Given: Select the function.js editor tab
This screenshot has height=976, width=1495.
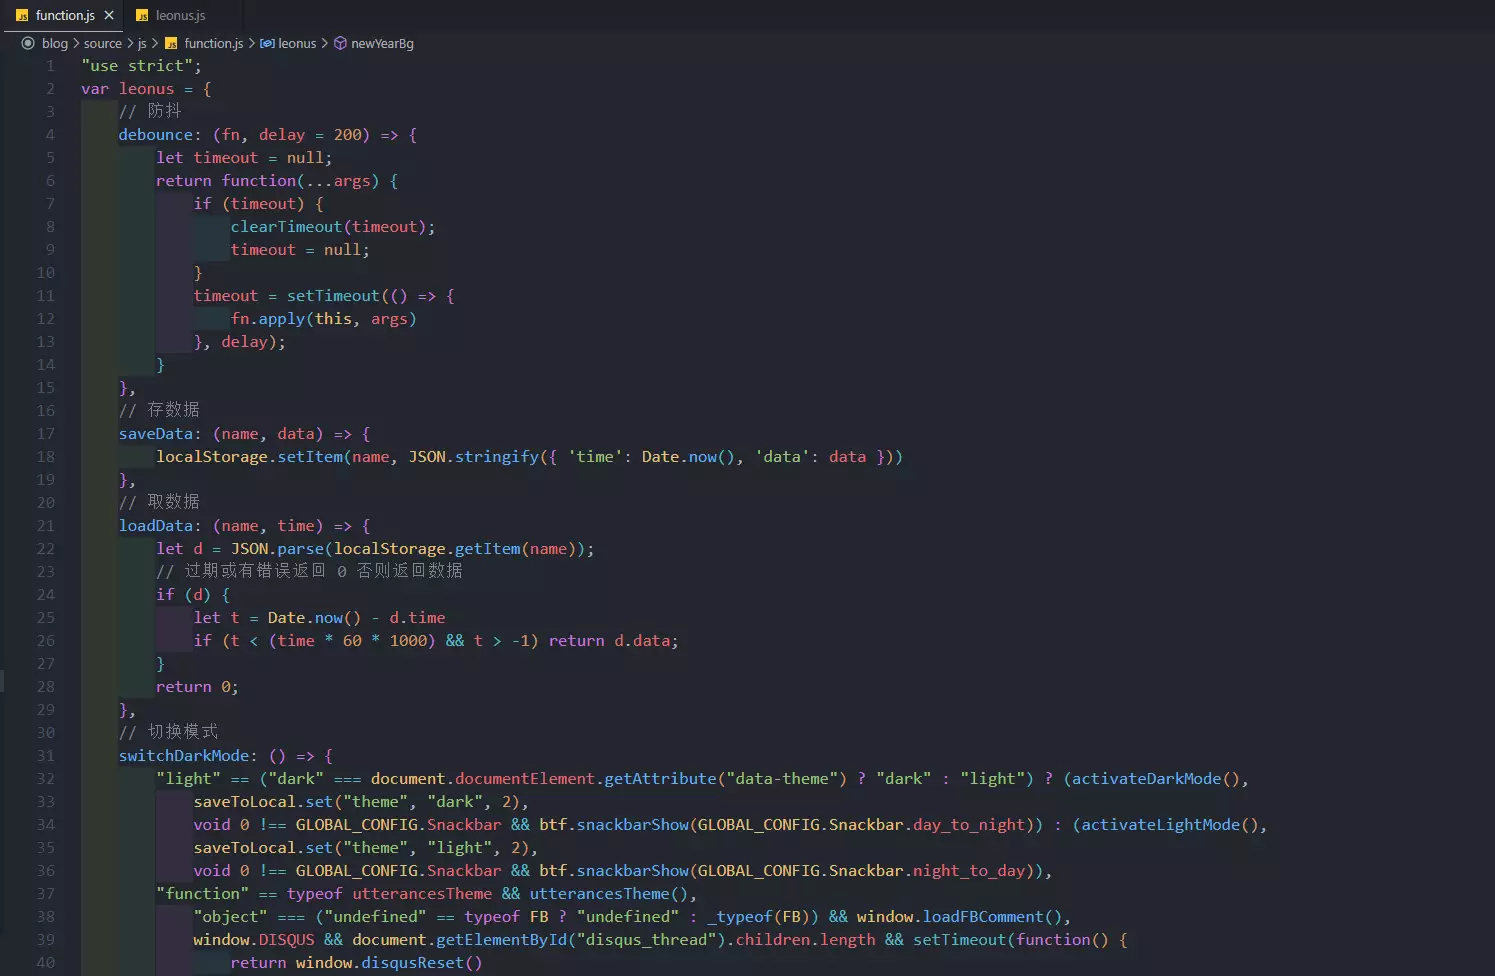Looking at the screenshot, I should [65, 15].
